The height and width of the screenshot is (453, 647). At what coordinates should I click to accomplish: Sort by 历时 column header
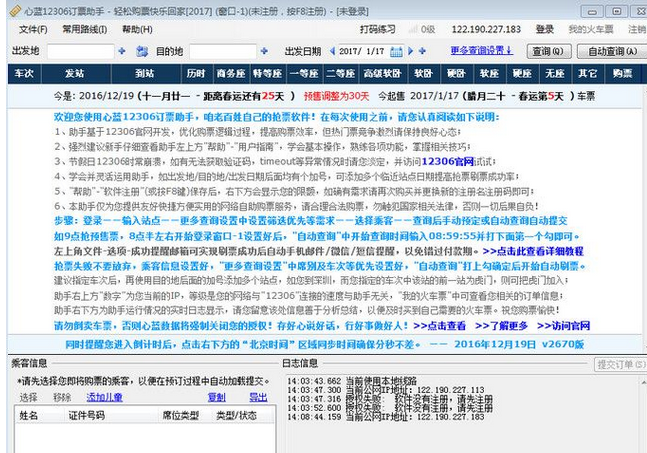(x=196, y=74)
